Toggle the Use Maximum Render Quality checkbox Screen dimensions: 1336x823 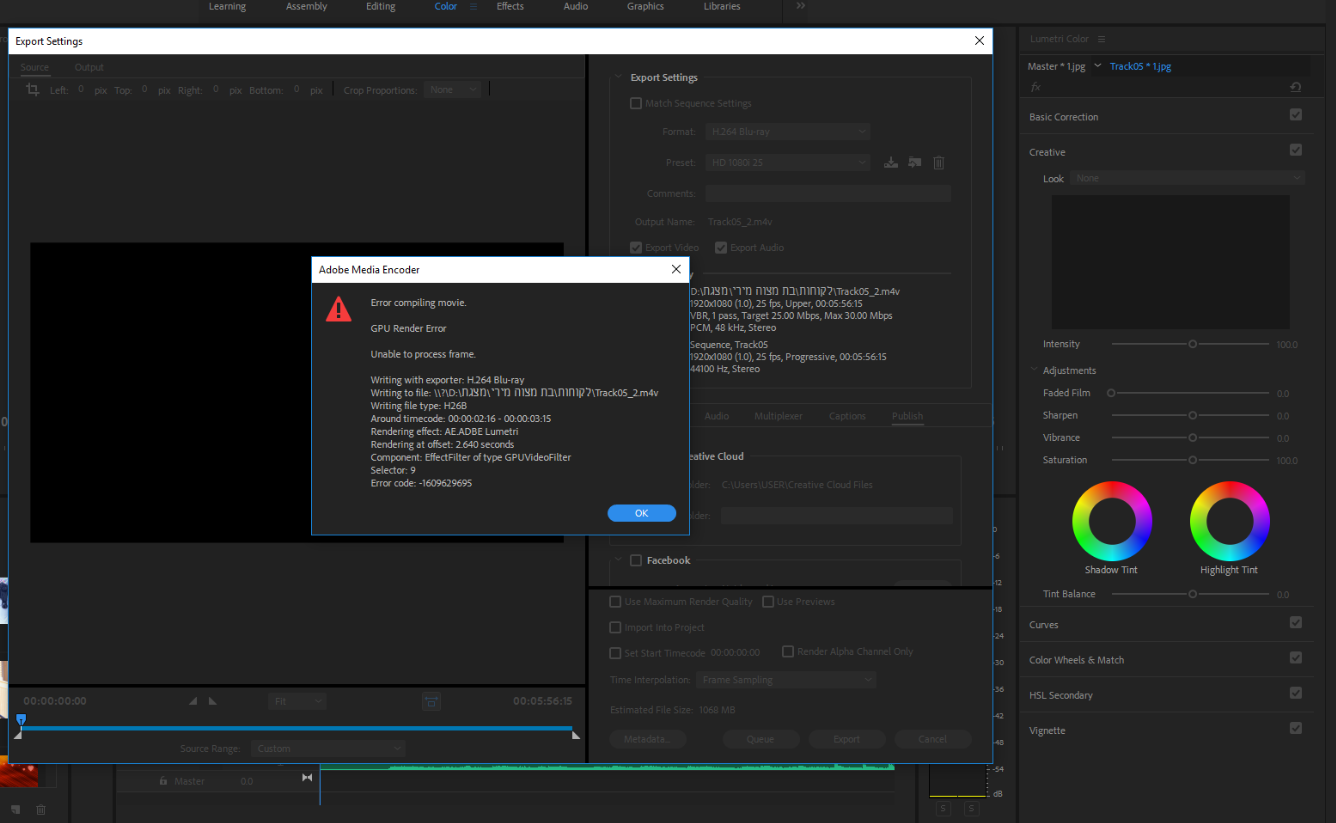click(616, 602)
